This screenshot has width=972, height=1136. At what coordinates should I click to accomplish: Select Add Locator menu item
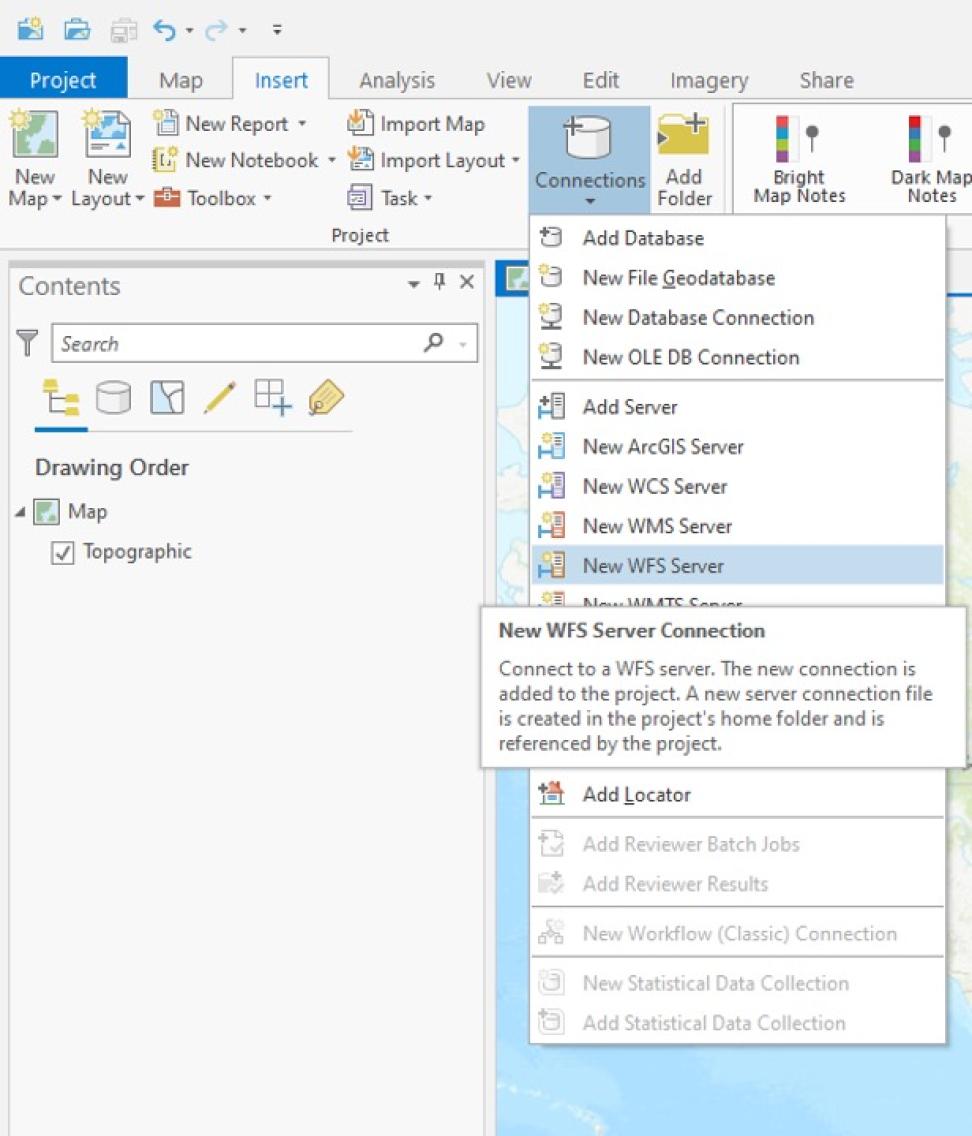737,794
